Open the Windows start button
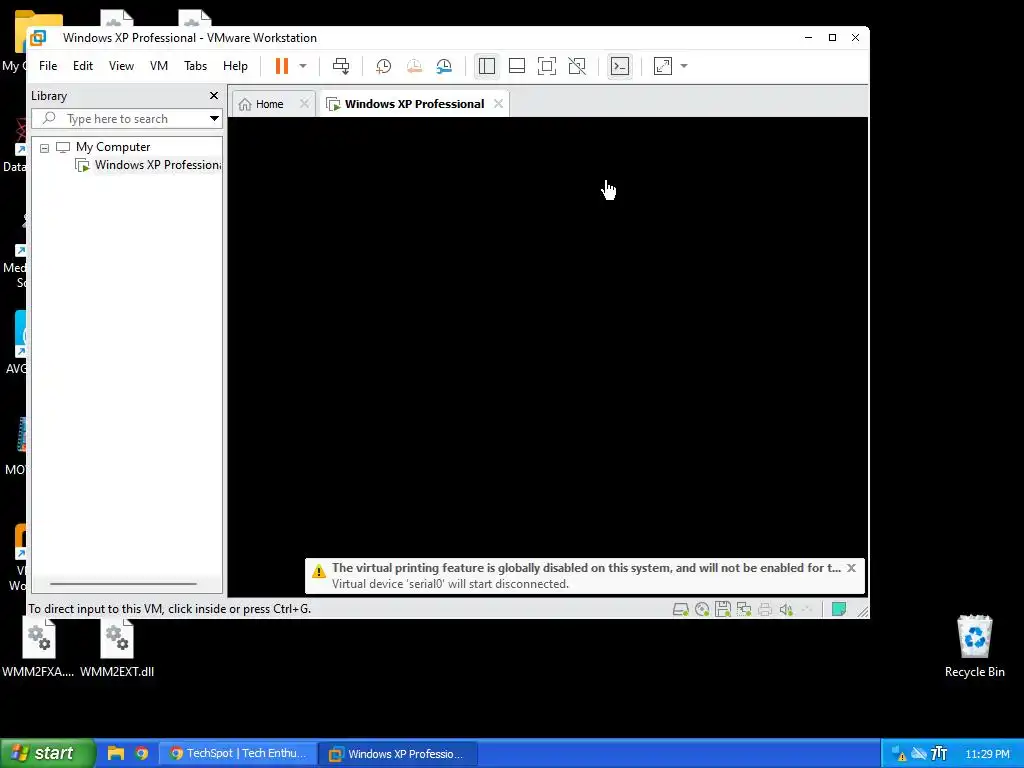This screenshot has width=1024, height=768. pyautogui.click(x=47, y=753)
